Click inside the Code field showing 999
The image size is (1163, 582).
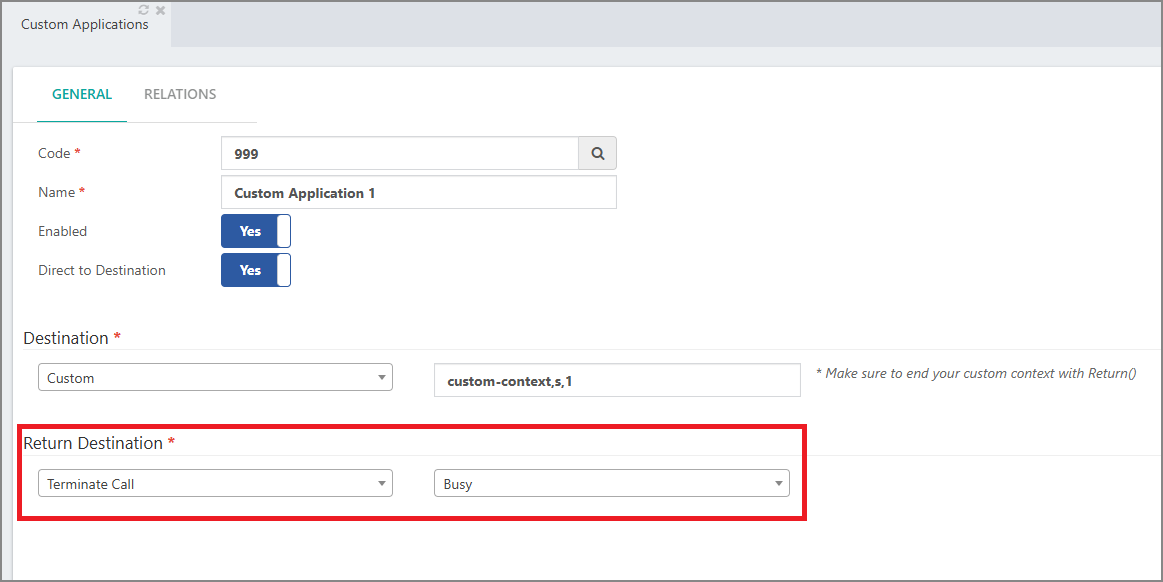point(400,153)
